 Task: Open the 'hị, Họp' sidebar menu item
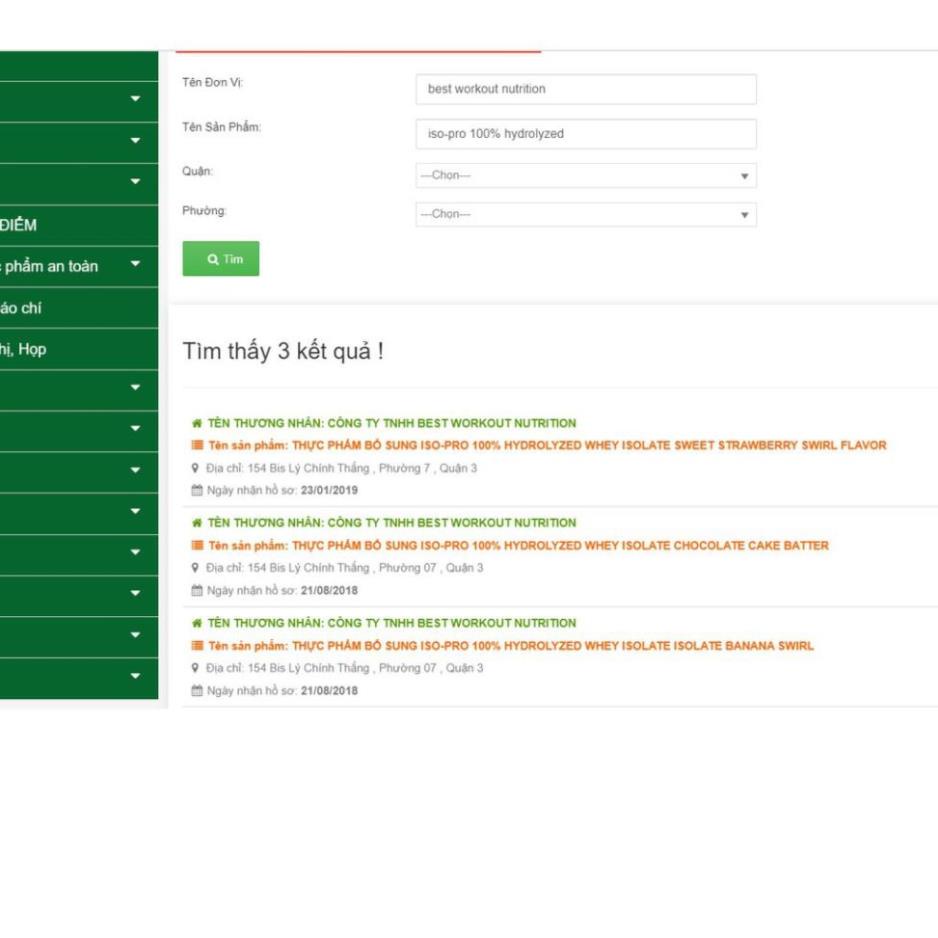(24, 349)
